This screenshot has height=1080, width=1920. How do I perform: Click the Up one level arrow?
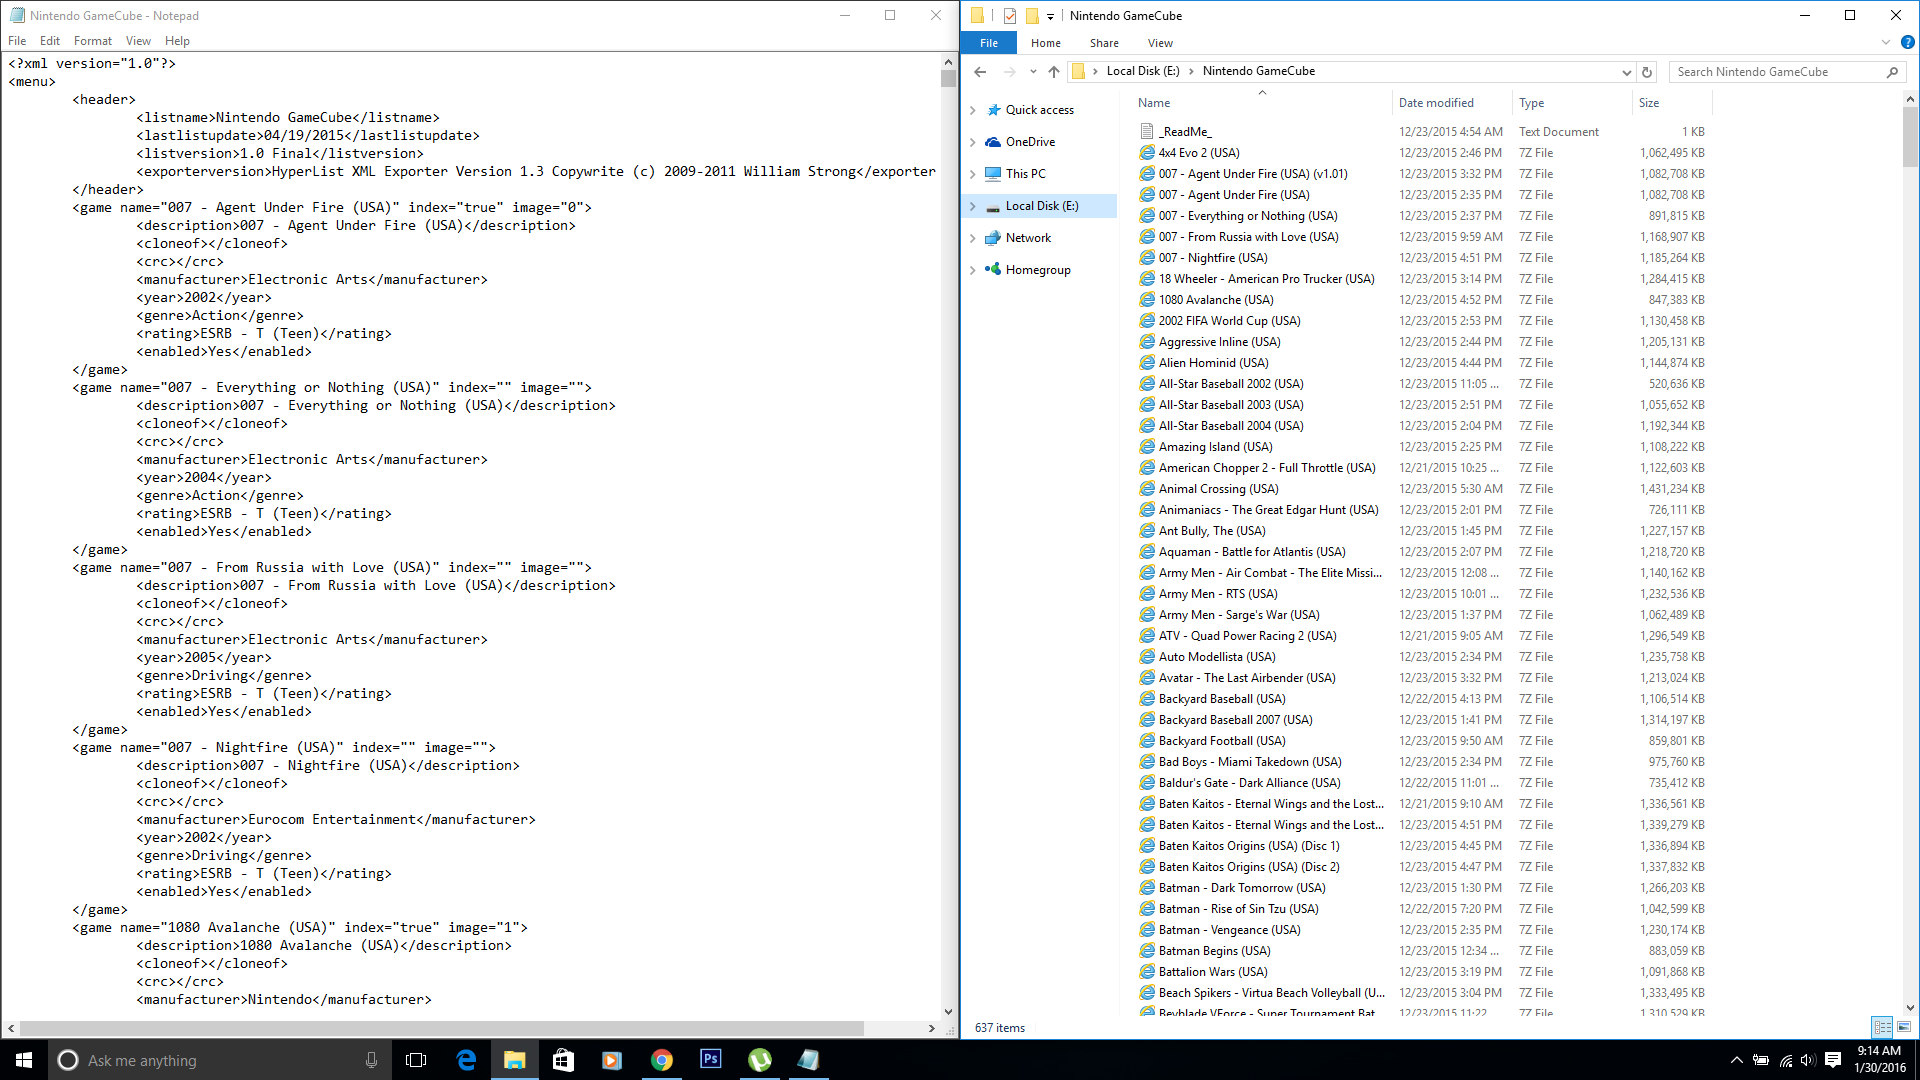1053,72
